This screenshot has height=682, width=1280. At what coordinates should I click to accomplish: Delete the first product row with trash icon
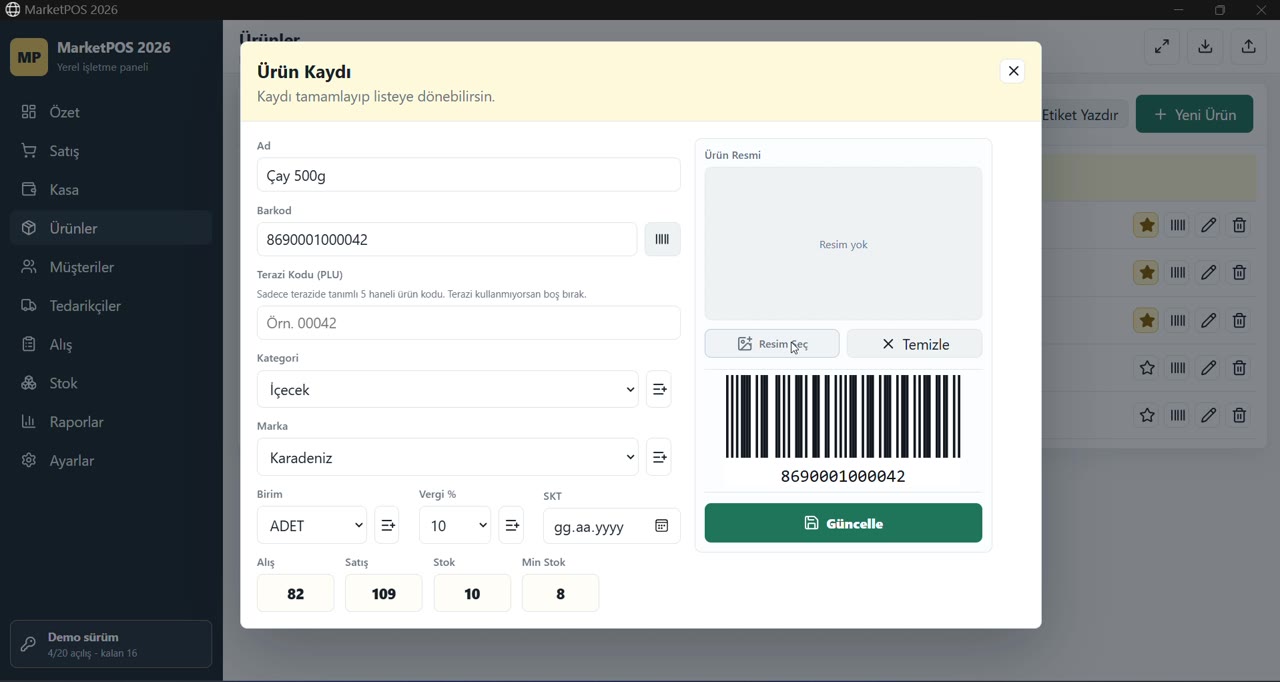point(1240,225)
